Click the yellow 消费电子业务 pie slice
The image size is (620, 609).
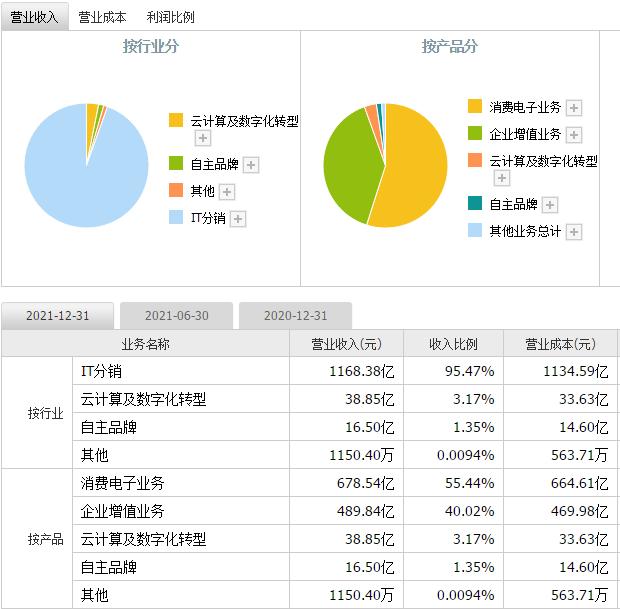tap(415, 166)
